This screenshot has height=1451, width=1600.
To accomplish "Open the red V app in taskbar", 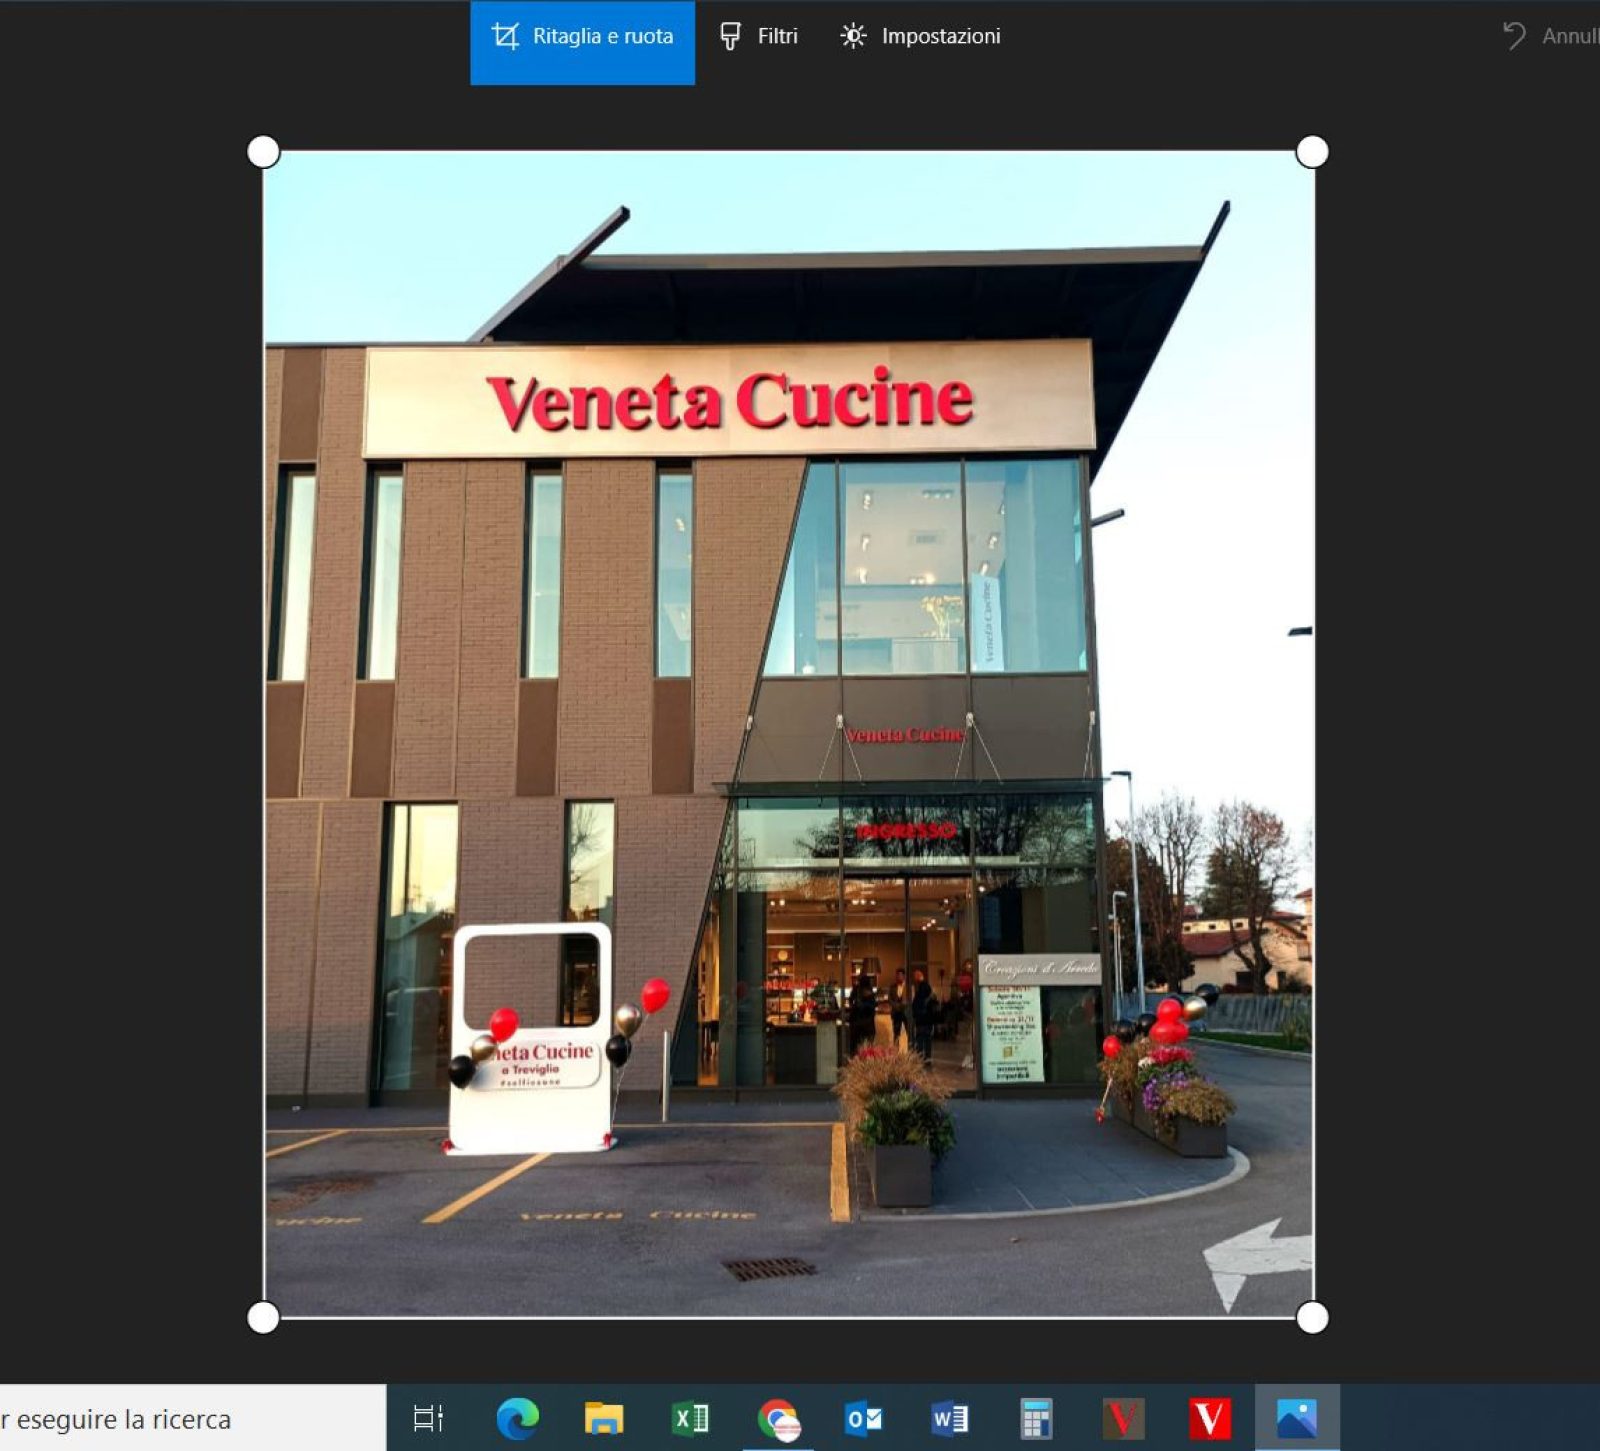I will coord(1210,1419).
